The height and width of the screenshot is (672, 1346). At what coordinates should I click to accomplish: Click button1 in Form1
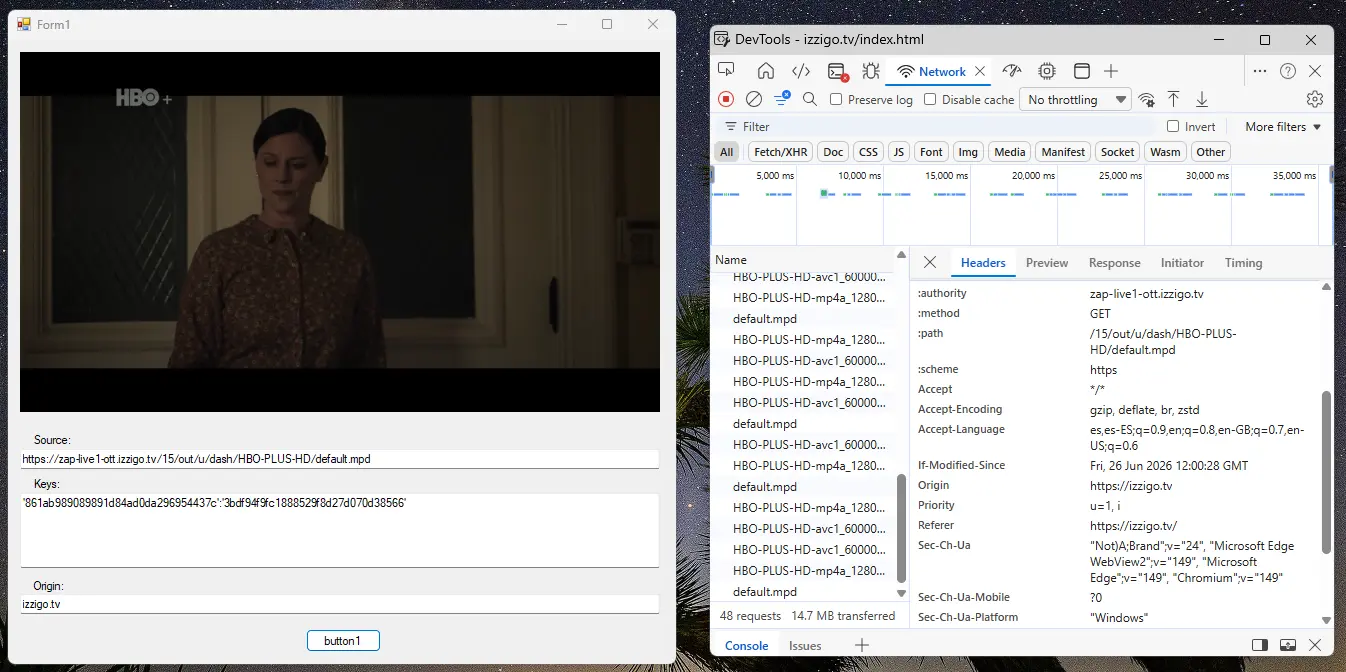(342, 640)
